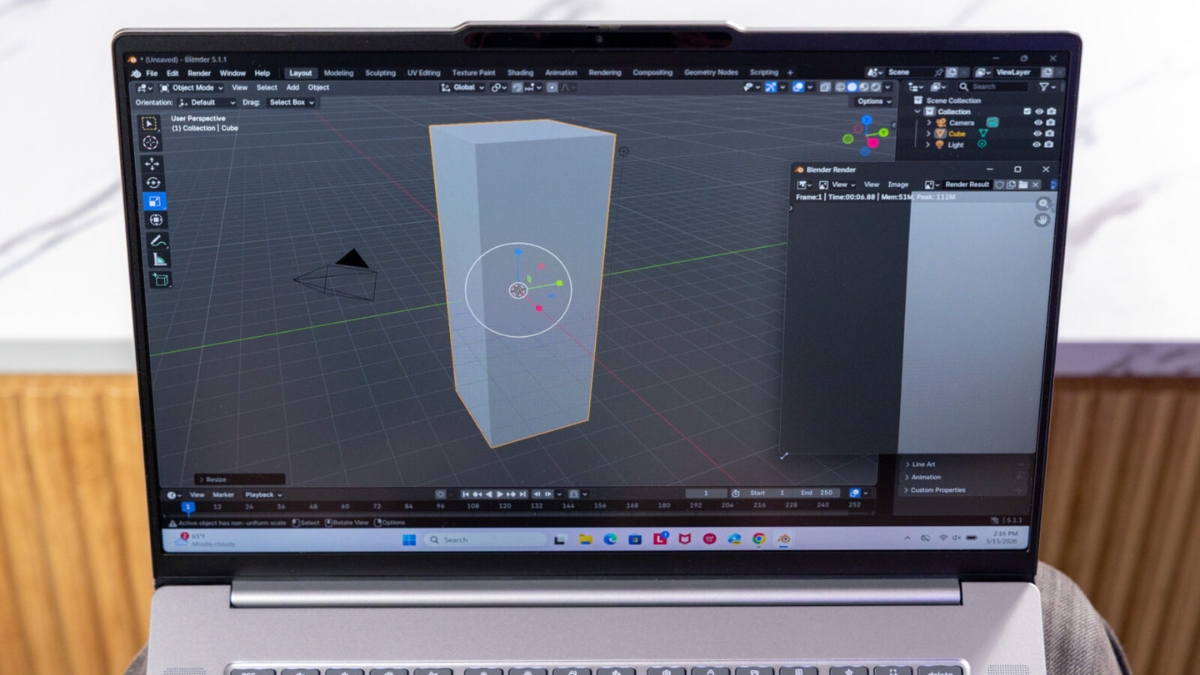Click the Playback button in the timeline
The image size is (1200, 675).
(x=262, y=495)
